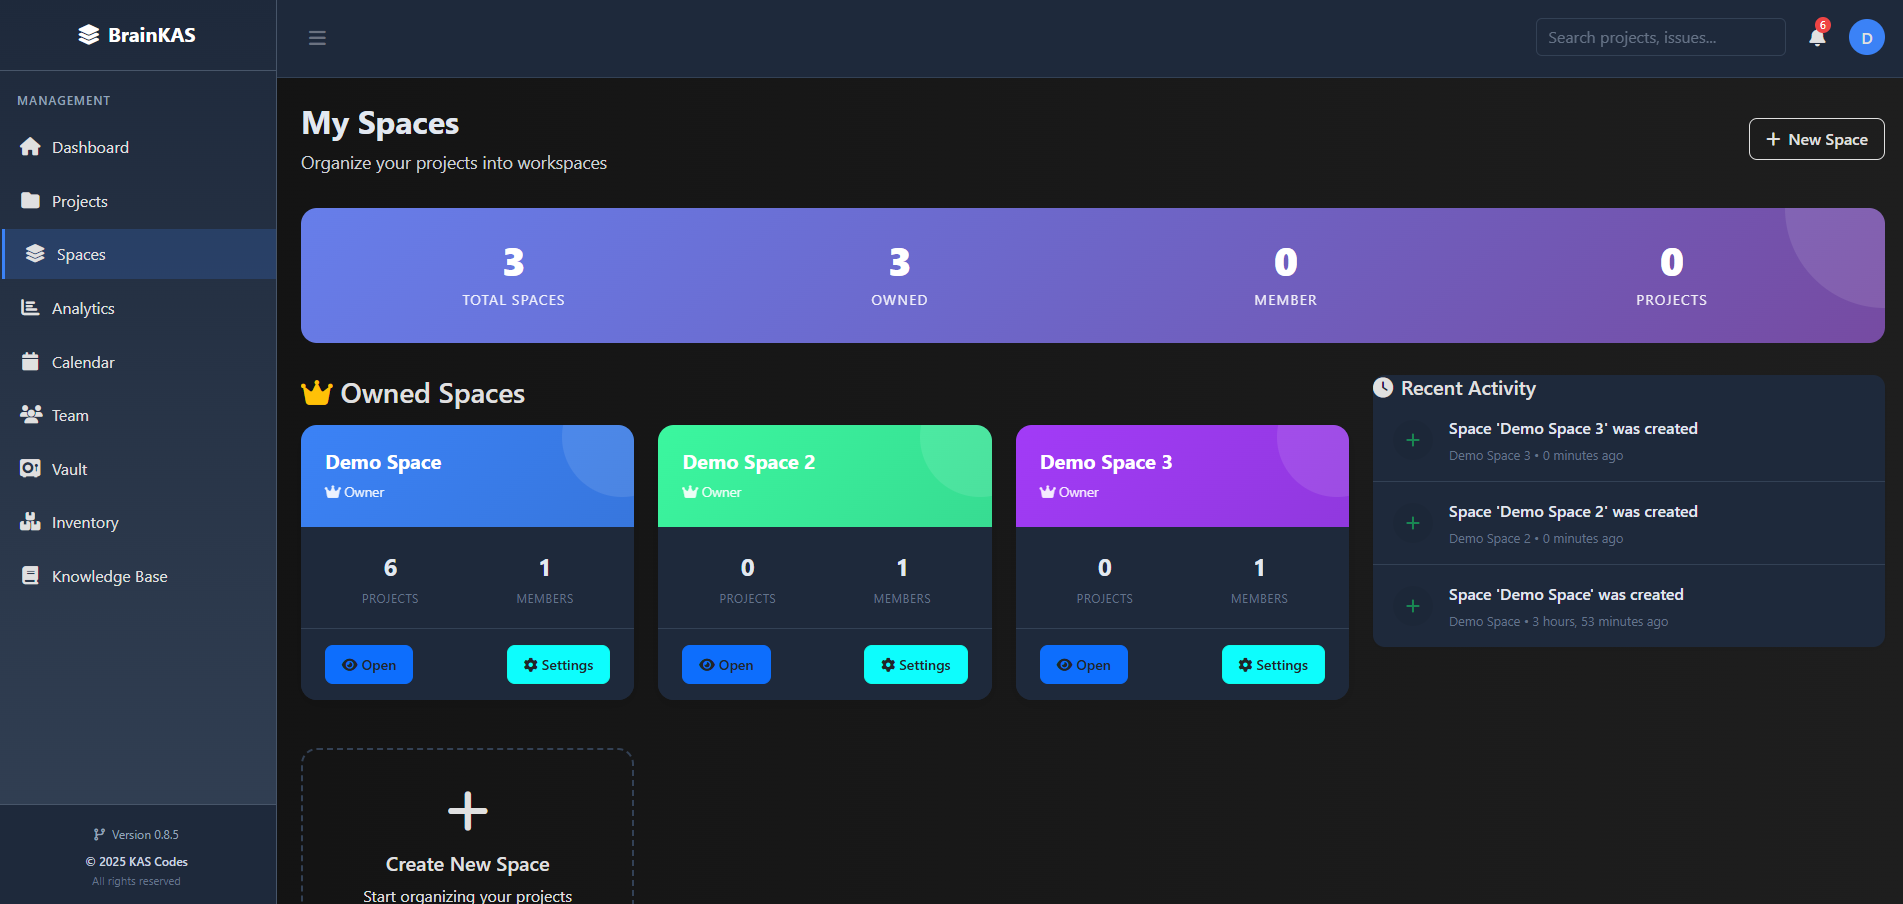
Task: Click the Knowledge Base book icon
Action: (x=30, y=576)
